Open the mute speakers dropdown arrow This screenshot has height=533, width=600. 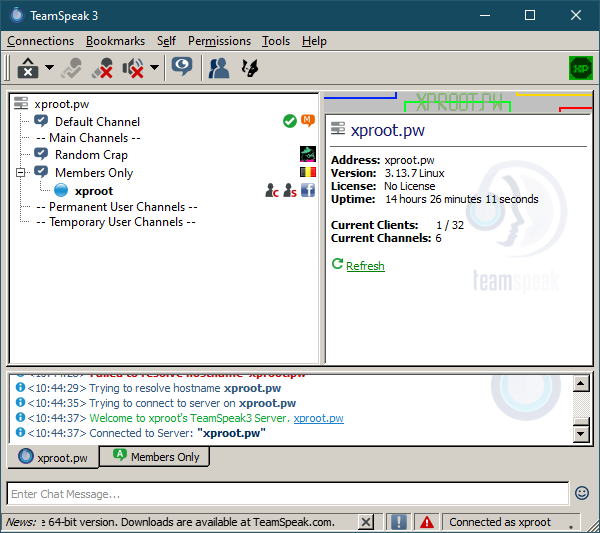tap(154, 68)
